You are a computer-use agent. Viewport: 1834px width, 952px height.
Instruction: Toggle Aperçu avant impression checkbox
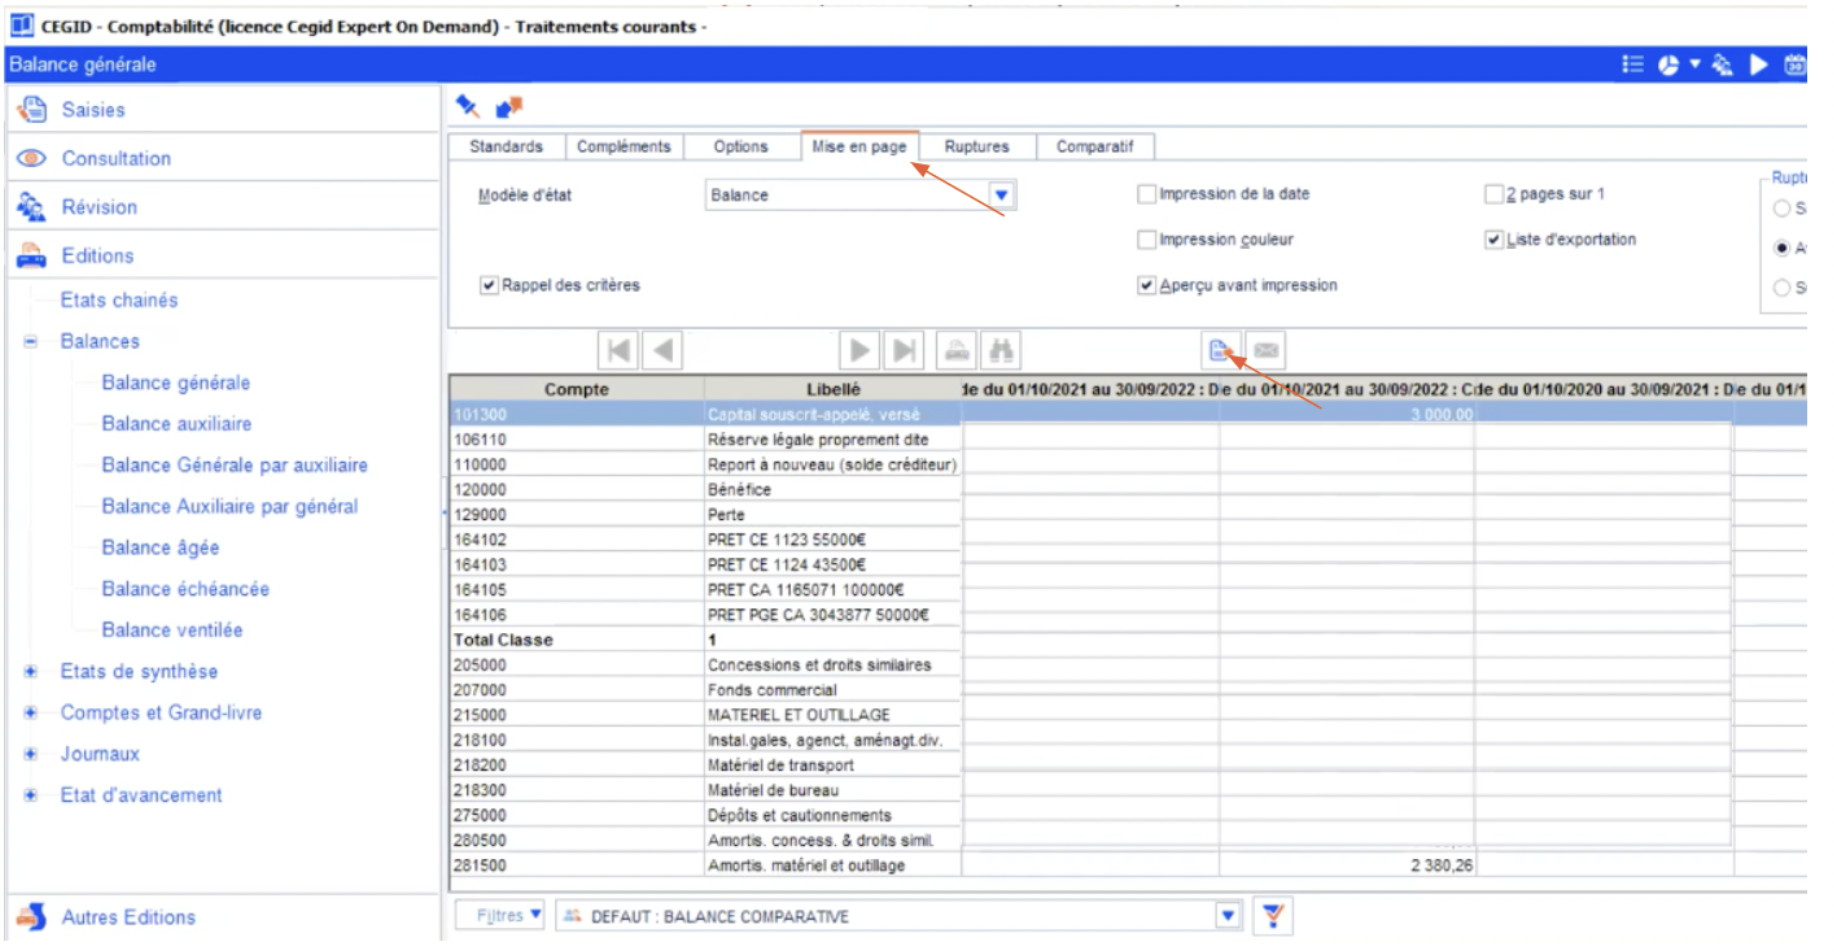pos(1147,286)
